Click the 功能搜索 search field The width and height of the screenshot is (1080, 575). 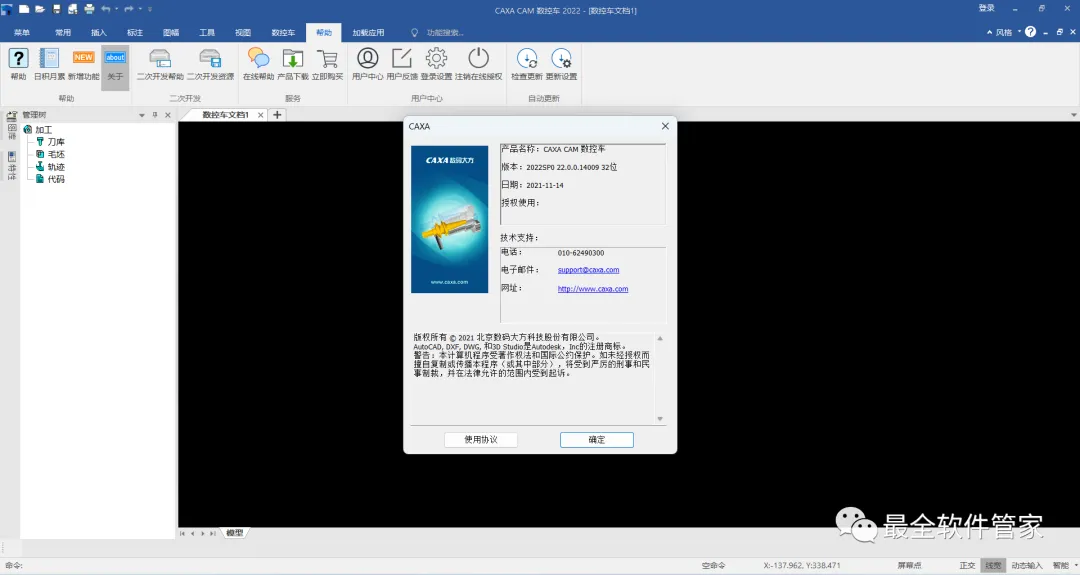coord(445,32)
